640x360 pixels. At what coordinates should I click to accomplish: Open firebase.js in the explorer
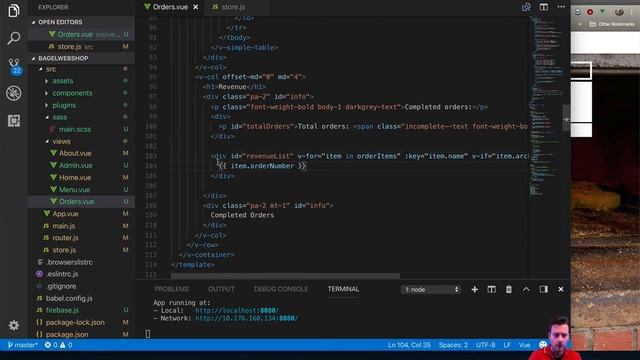[62, 310]
